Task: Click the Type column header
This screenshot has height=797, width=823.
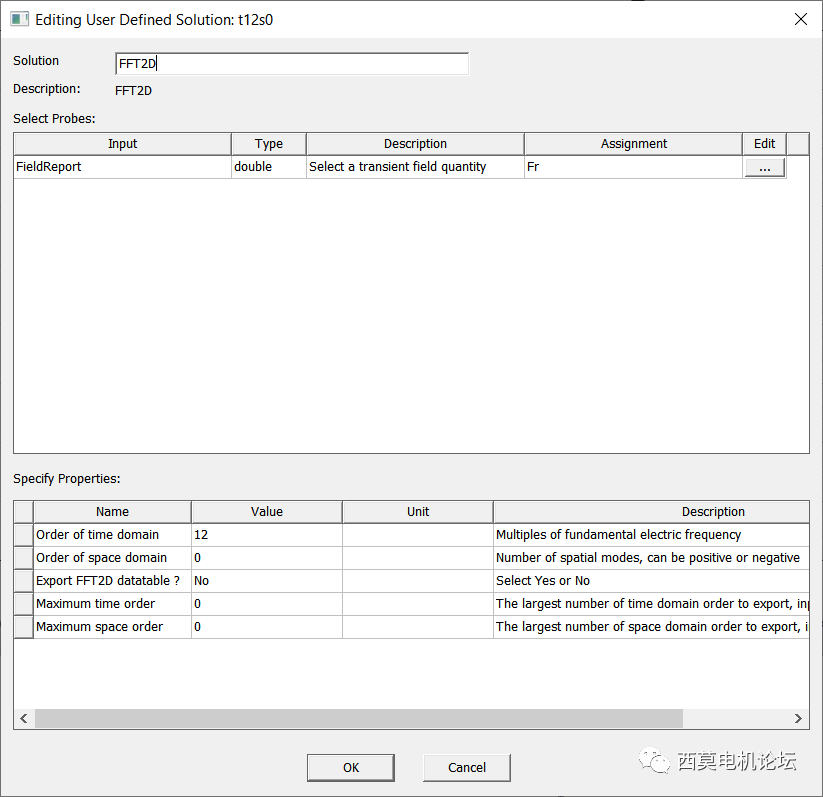Action: pyautogui.click(x=268, y=143)
